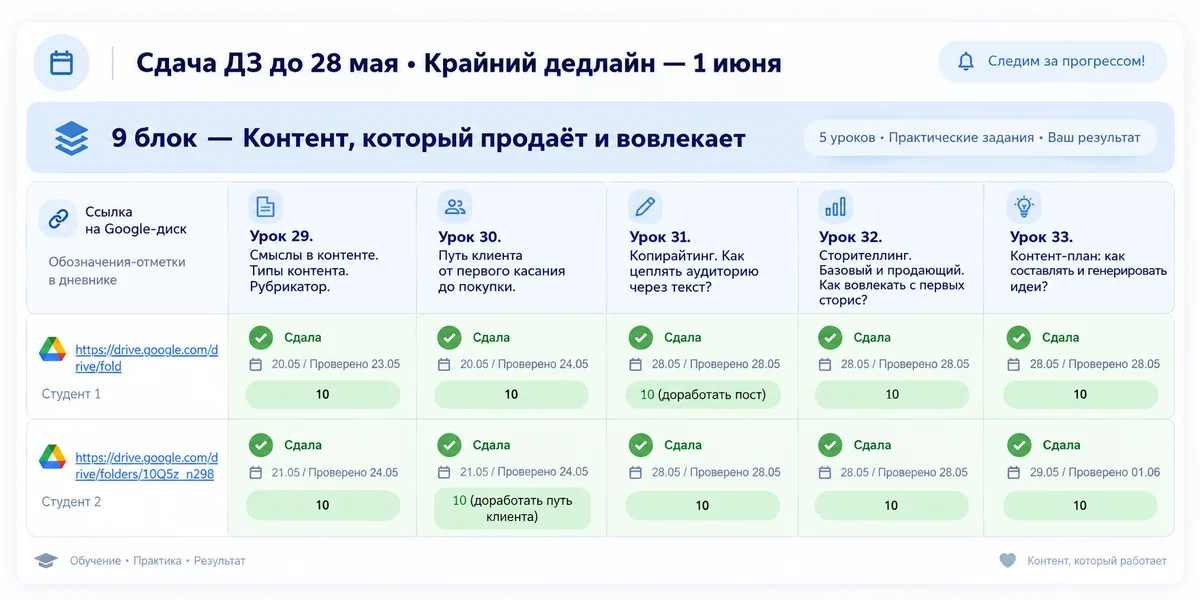This screenshot has height=600, width=1200.
Task: Click the Урок 33. heading
Action: click(1041, 237)
